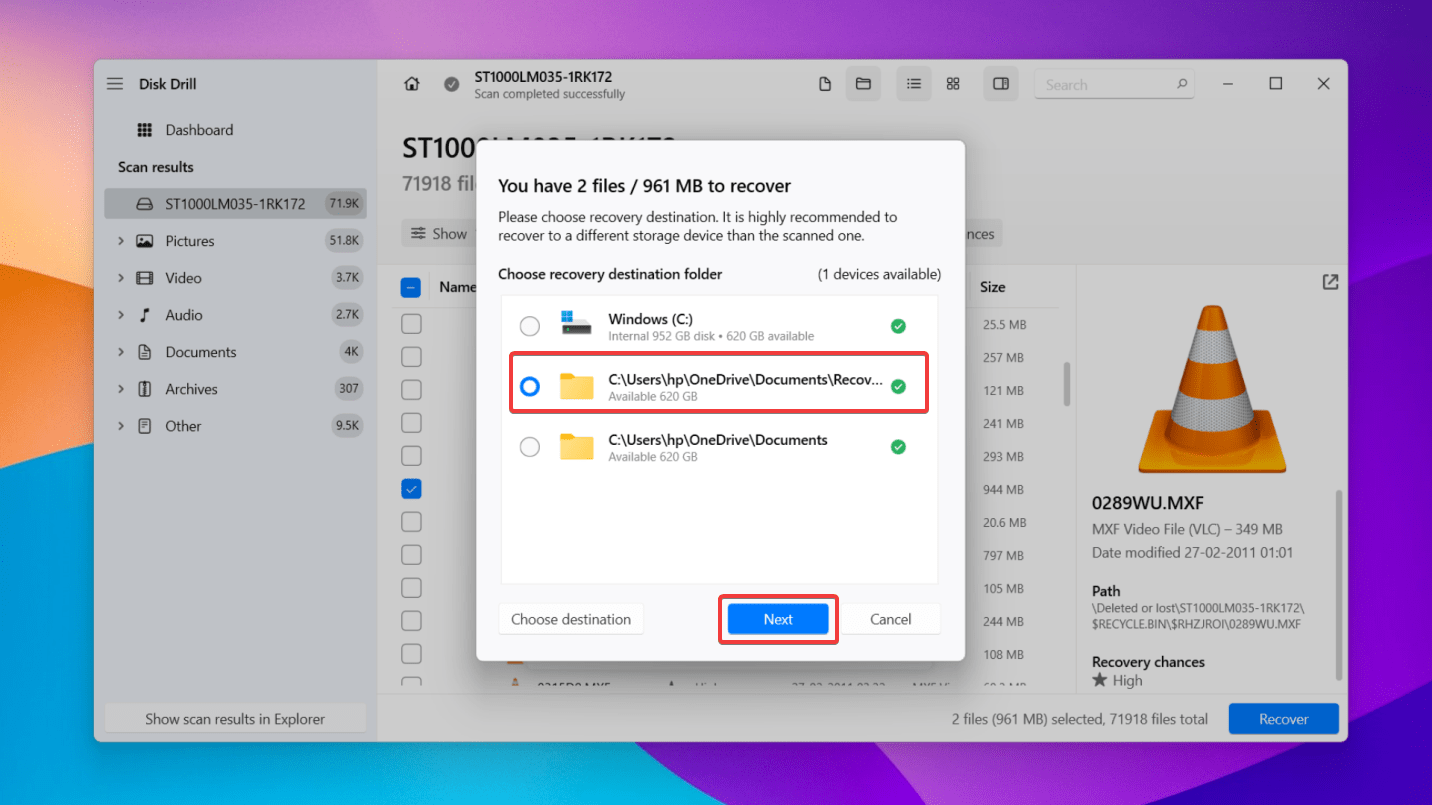Select the Windows (C:) radio button
The height and width of the screenshot is (805, 1432).
(x=530, y=326)
